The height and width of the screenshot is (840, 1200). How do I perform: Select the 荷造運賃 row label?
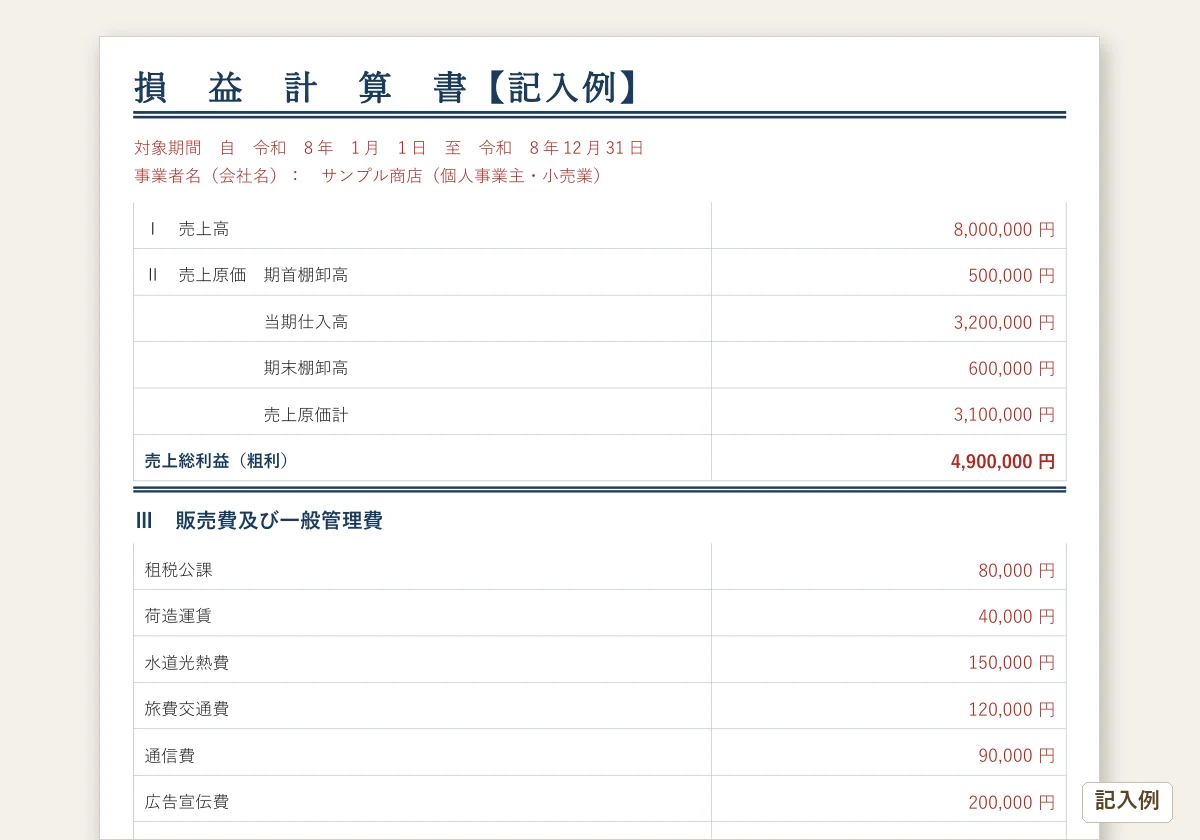coord(178,616)
